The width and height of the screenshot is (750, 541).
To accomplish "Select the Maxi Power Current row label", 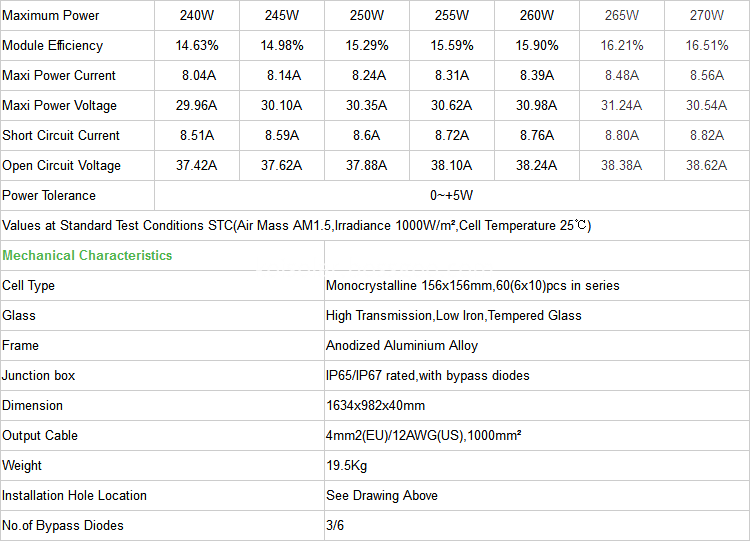I will pos(59,76).
